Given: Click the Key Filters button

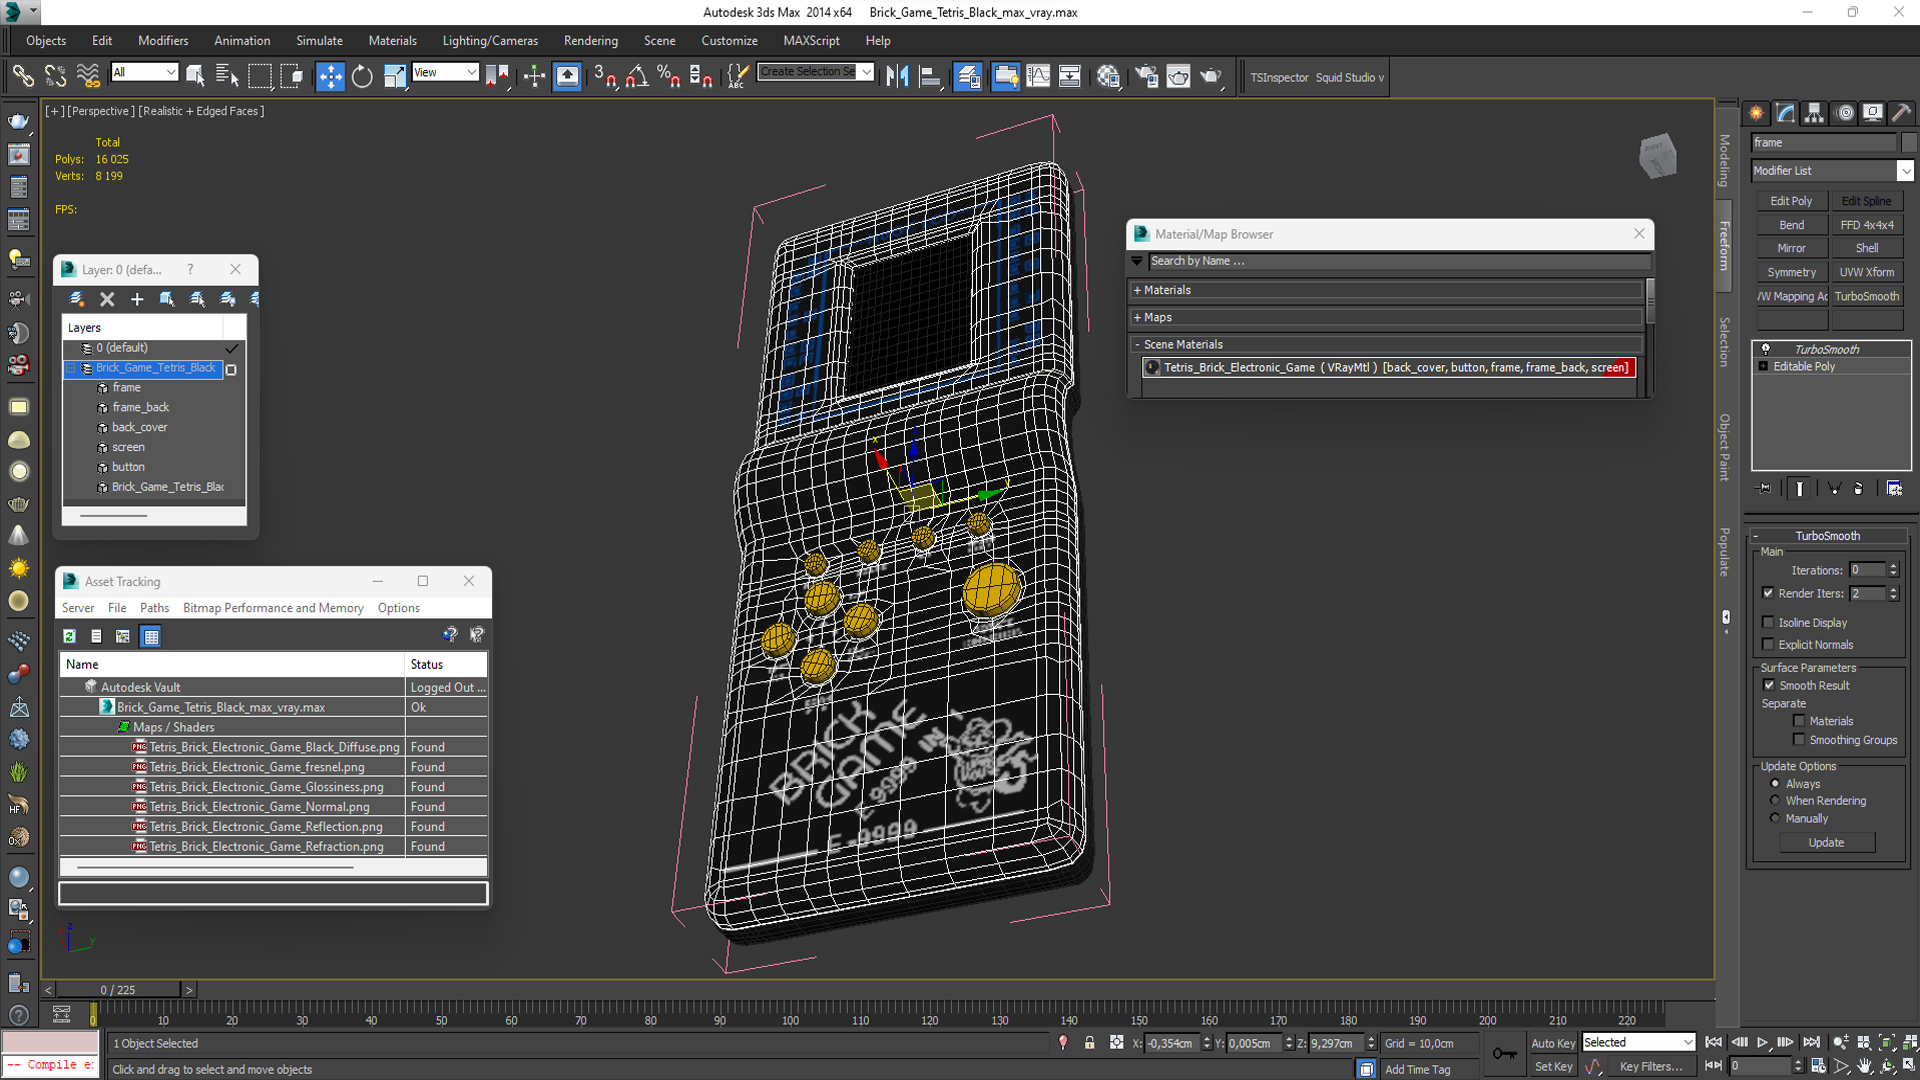Looking at the screenshot, I should pos(1651,1066).
